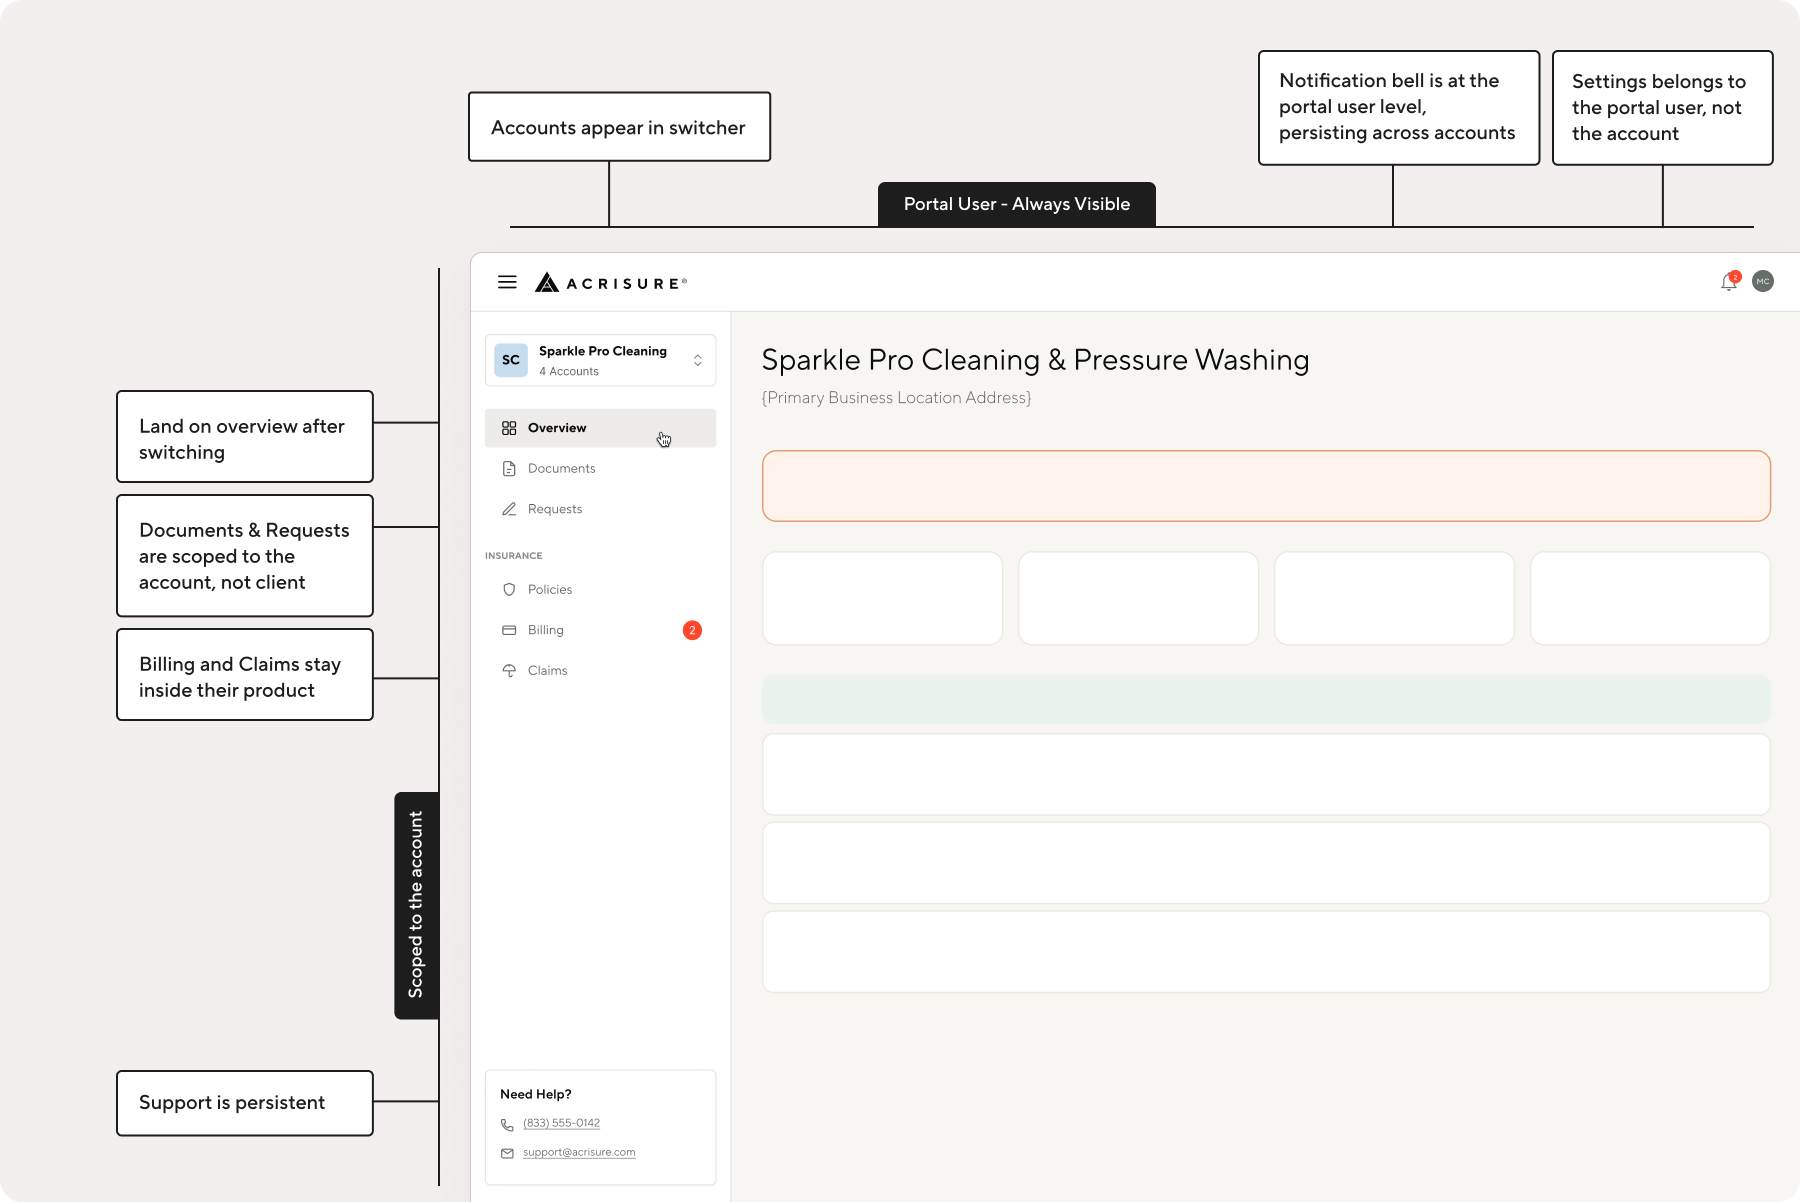1800x1202 pixels.
Task: Go to Policies
Action: [x=600, y=590]
